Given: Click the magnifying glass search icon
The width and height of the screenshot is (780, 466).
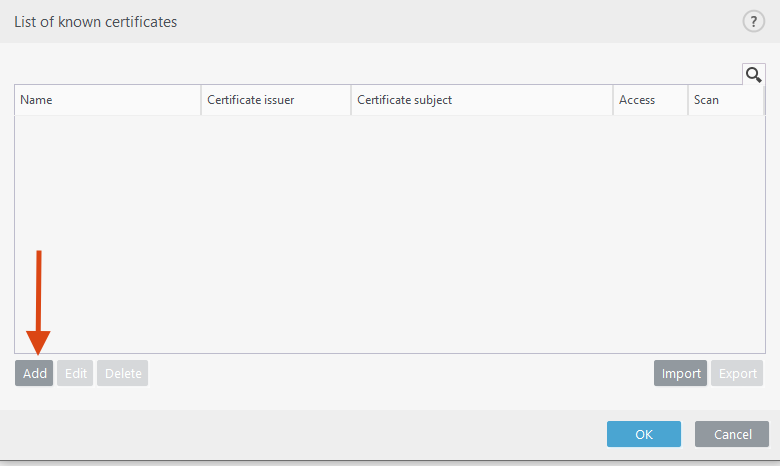Looking at the screenshot, I should pos(753,74).
